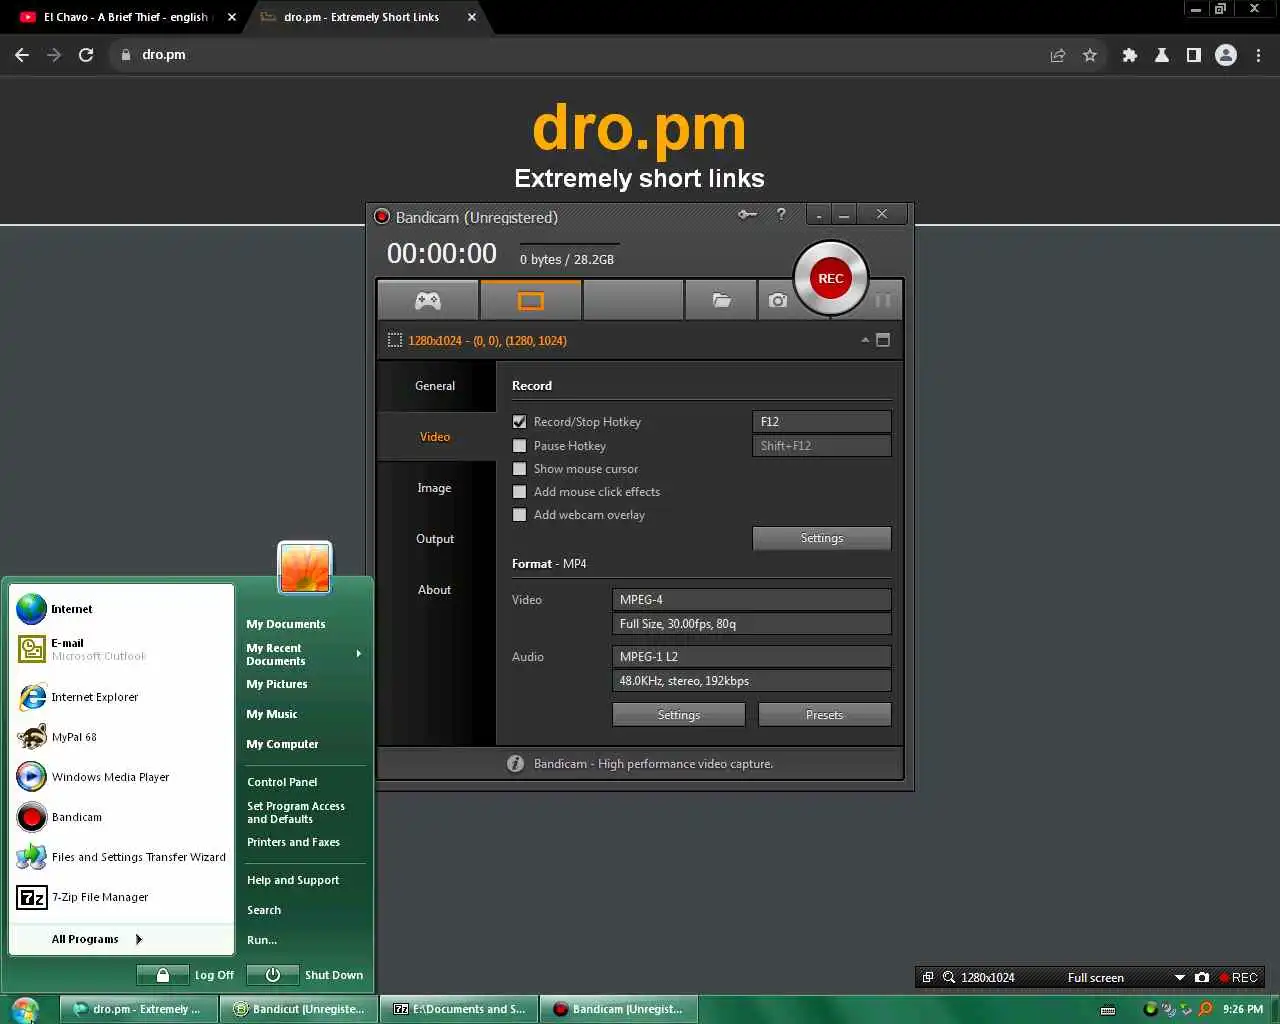Viewport: 1280px width, 1024px height.
Task: Click the orange search tray icon
Action: pos(1204,1009)
